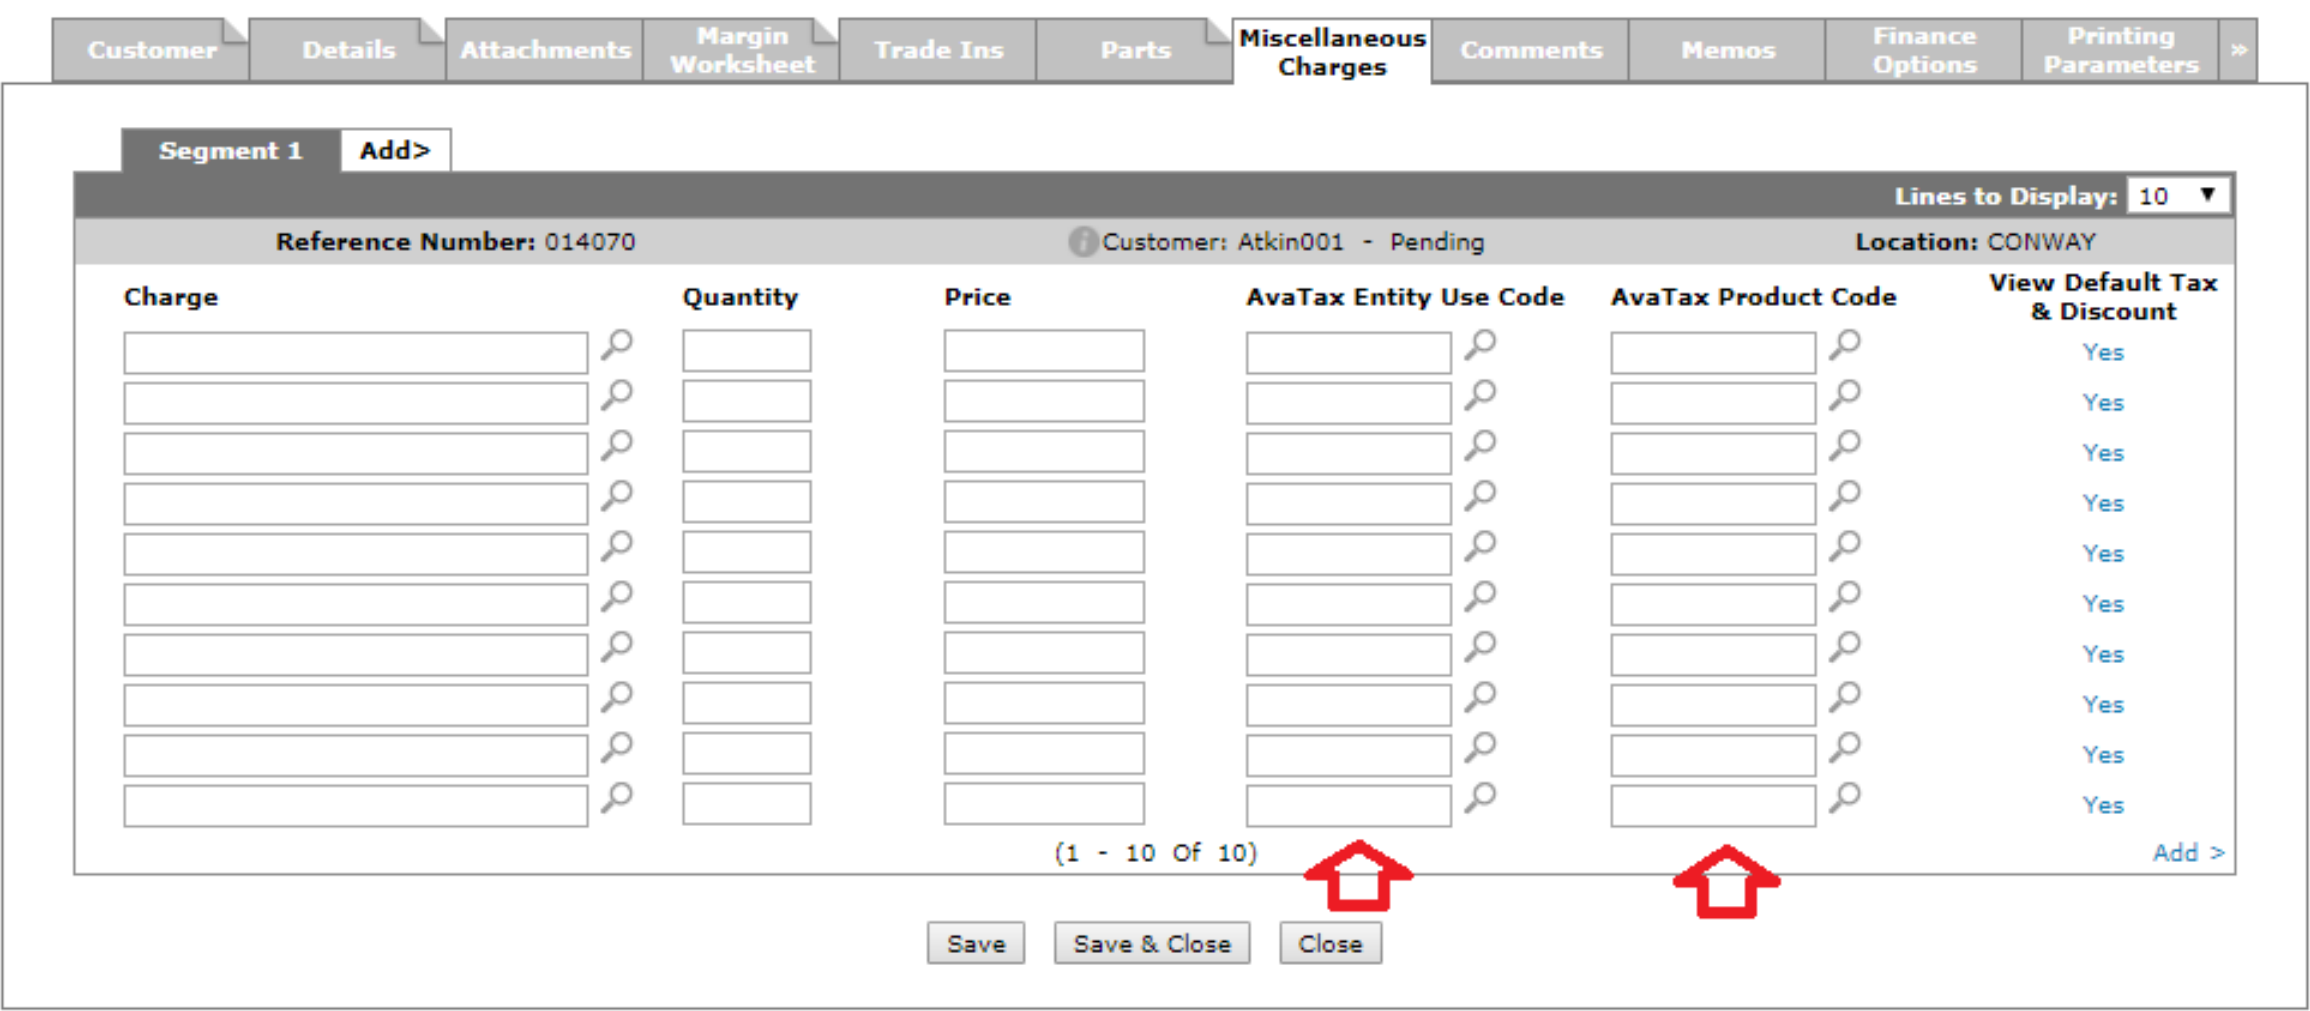Click the Save button
Screen dimensions: 2310x1011
976,943
